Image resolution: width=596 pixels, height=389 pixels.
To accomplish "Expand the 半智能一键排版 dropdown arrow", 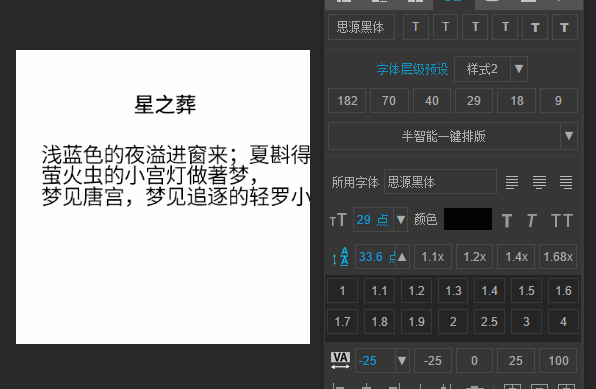I will pyautogui.click(x=569, y=136).
